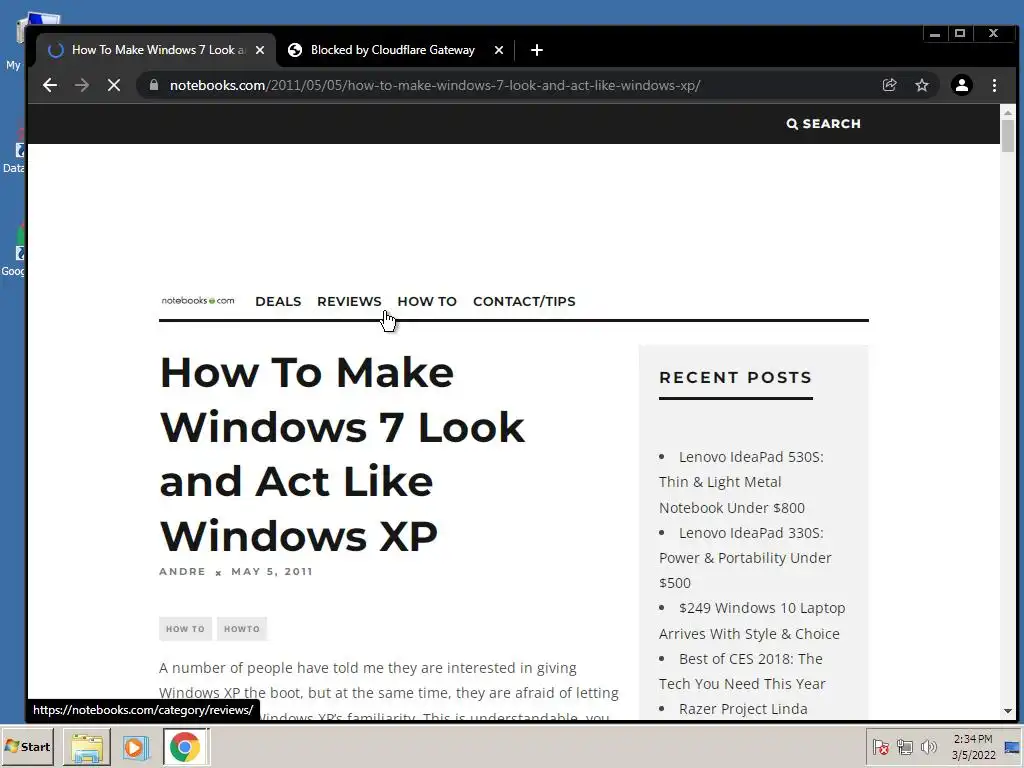Image resolution: width=1024 pixels, height=768 pixels.
Task: Select the How To Make Windows 7 tab
Action: coord(157,50)
